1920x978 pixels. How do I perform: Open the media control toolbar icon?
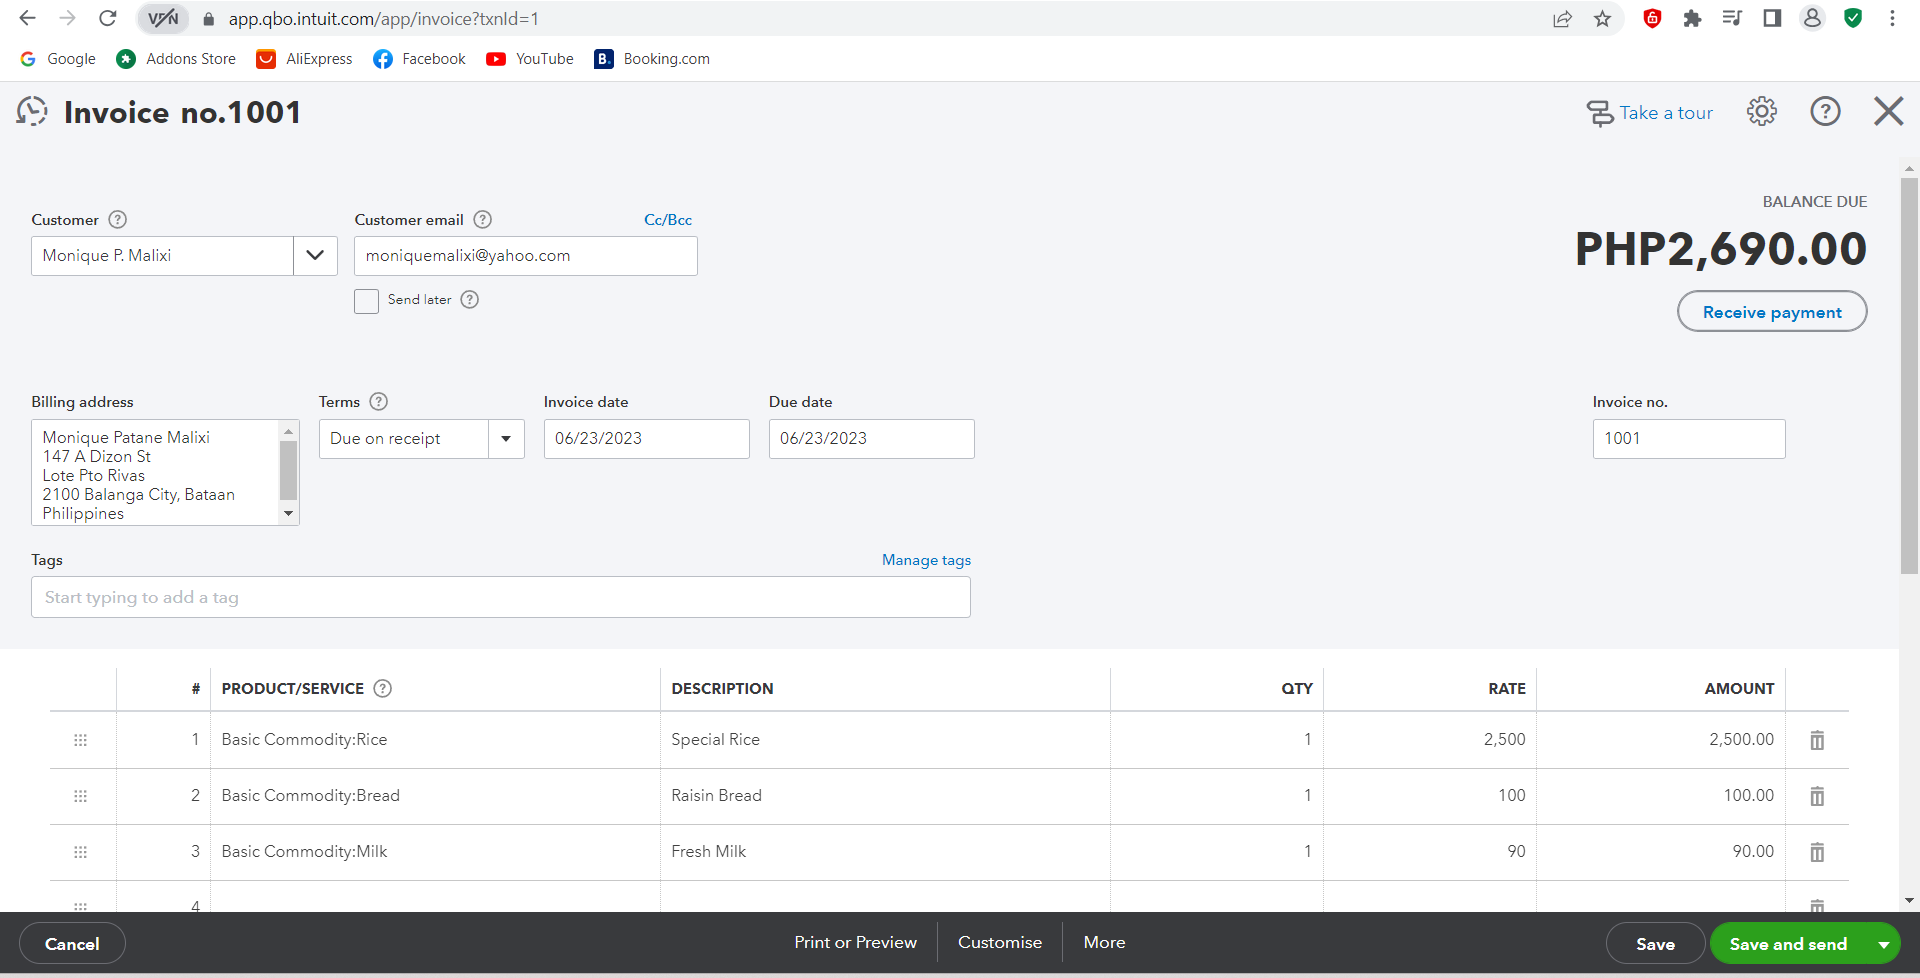tap(1732, 18)
